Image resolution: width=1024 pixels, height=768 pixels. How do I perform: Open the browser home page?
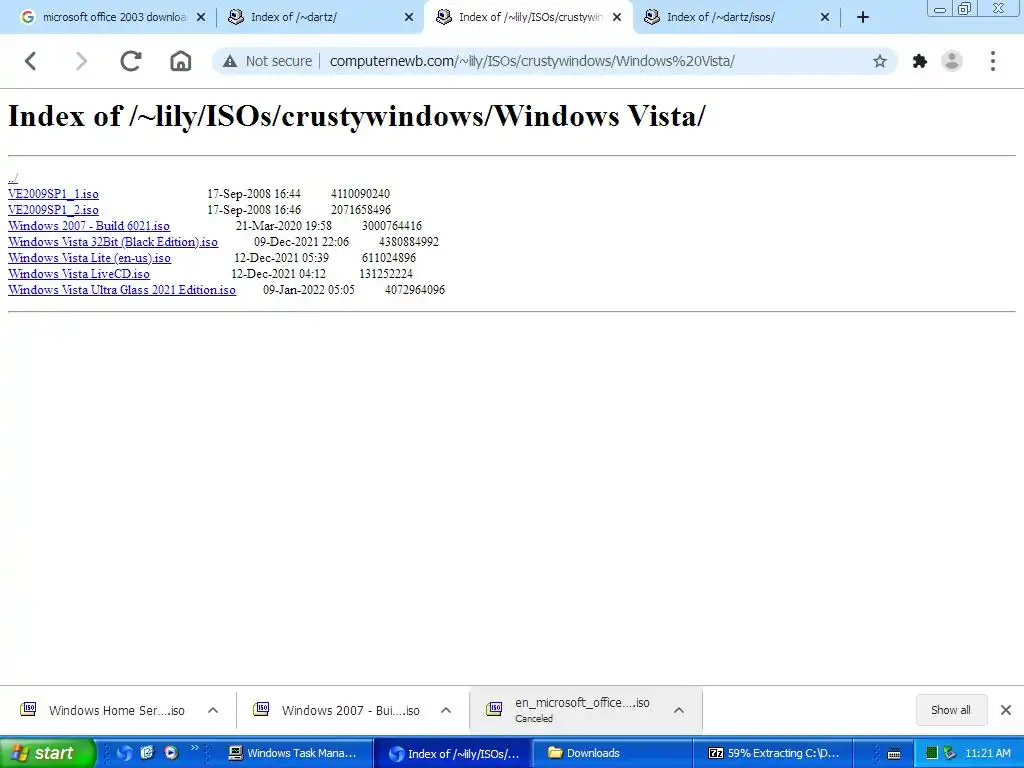pos(180,61)
